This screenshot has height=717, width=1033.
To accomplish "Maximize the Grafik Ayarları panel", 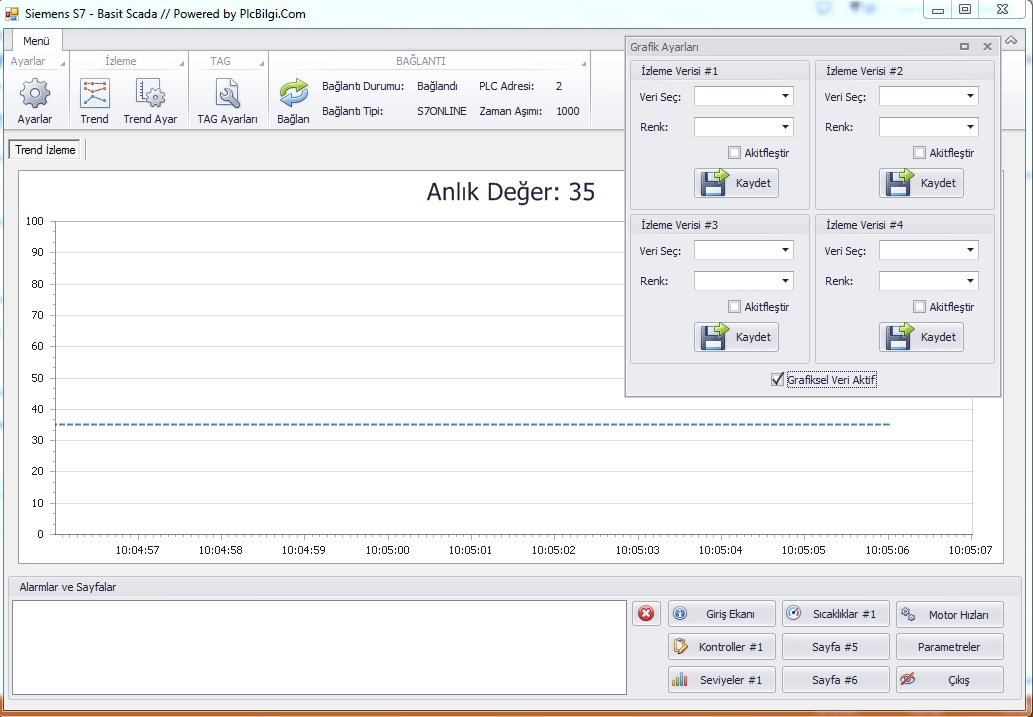I will tap(964, 47).
